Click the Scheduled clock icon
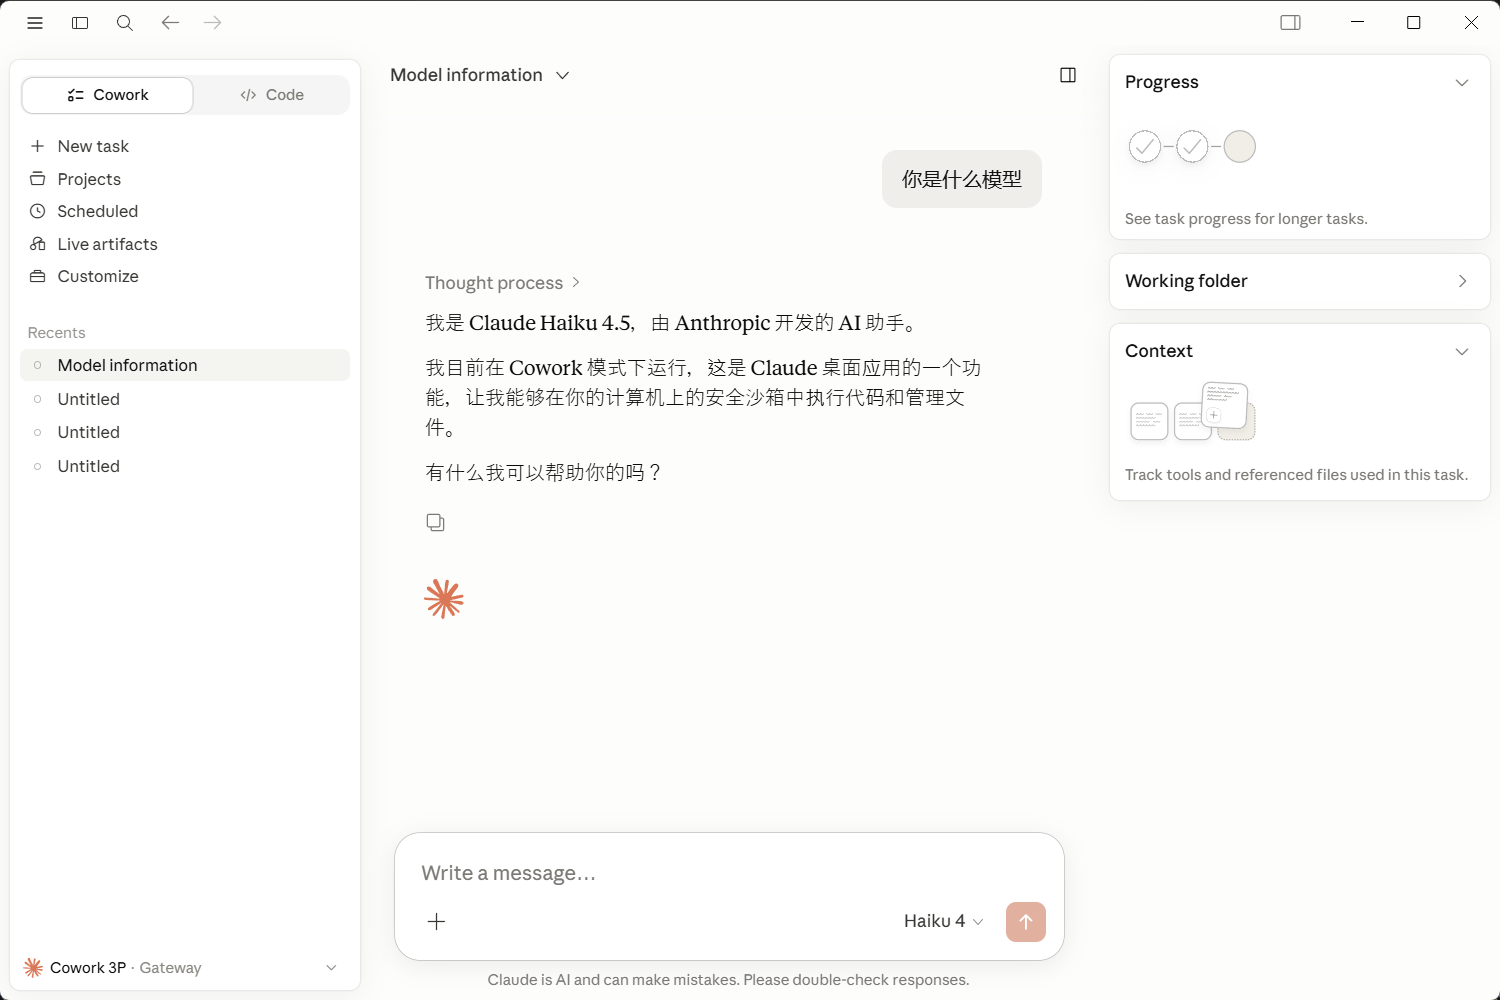The width and height of the screenshot is (1500, 1000). 38,211
